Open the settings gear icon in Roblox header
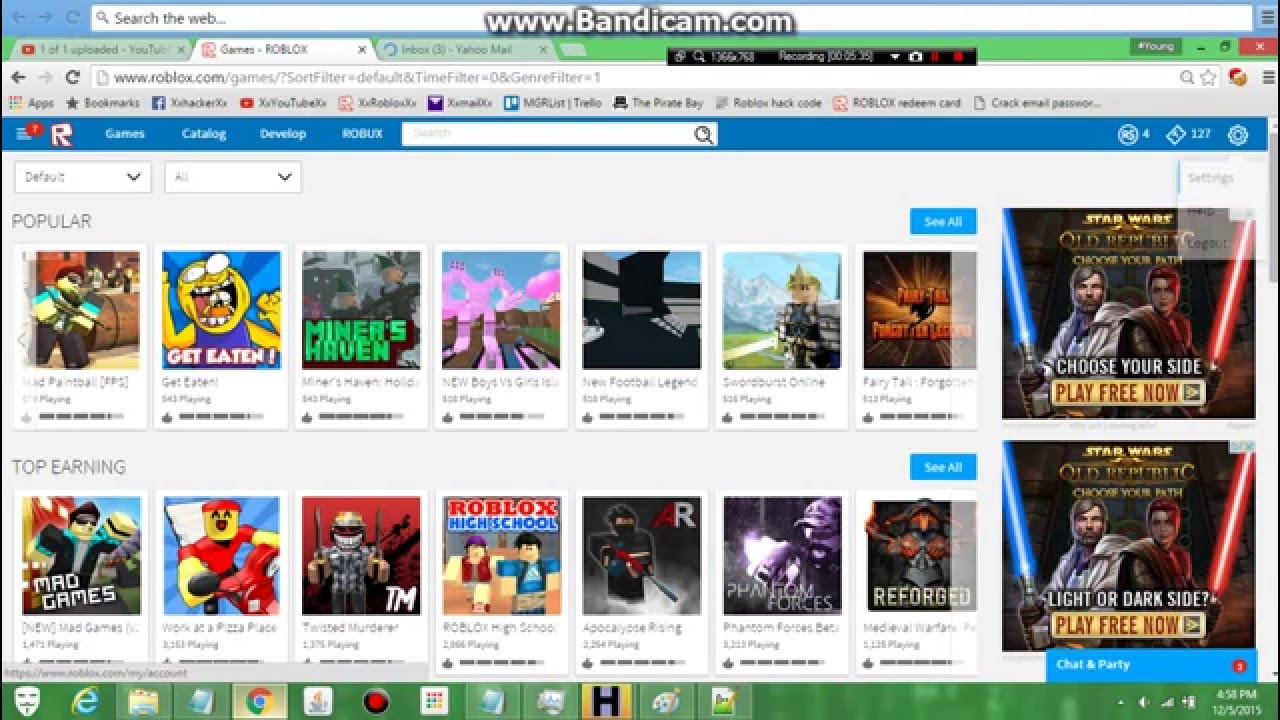Viewport: 1280px width, 720px height. (1238, 135)
